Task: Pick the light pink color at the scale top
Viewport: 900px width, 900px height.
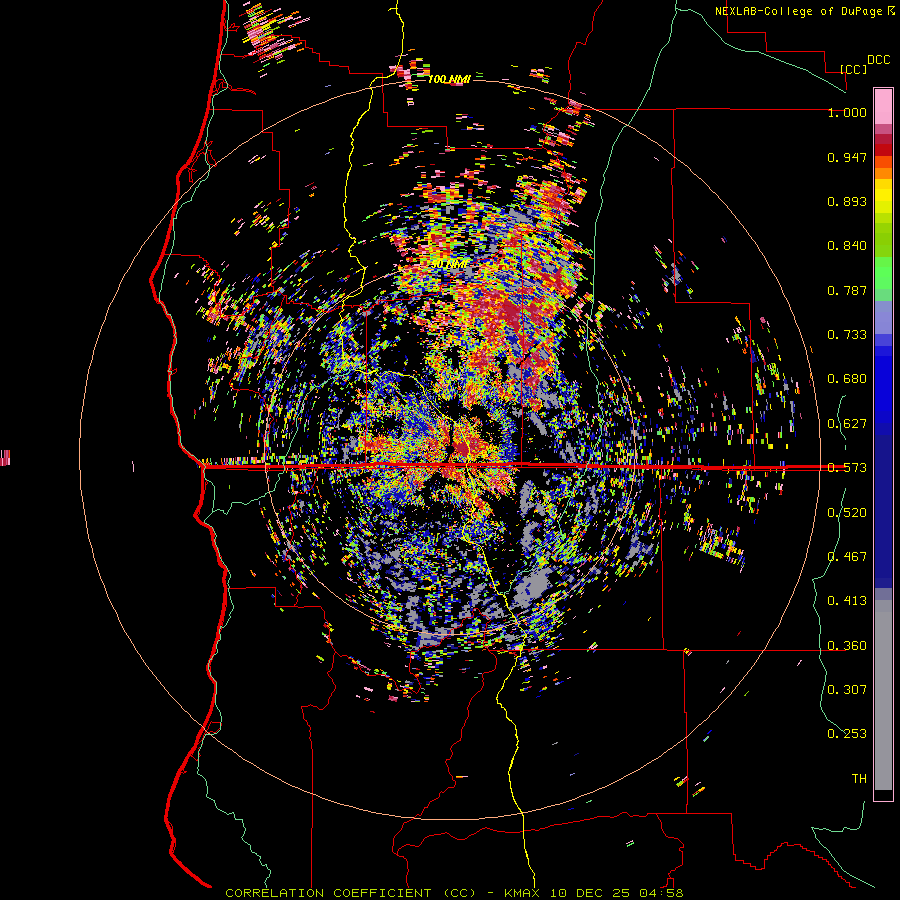Action: tap(883, 106)
